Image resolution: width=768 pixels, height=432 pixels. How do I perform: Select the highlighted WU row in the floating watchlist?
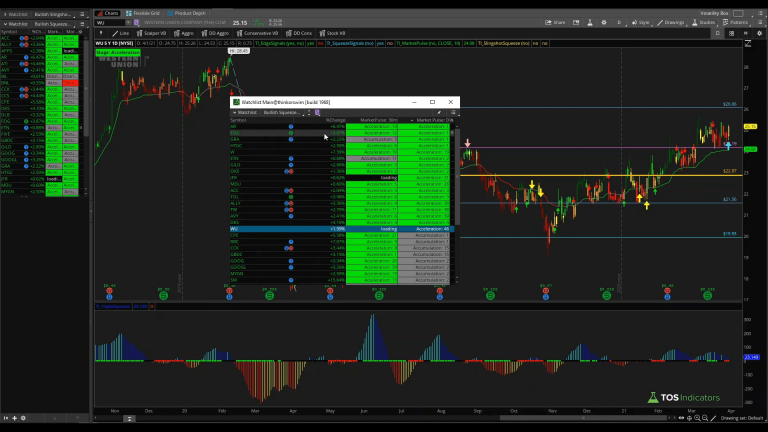coord(342,229)
